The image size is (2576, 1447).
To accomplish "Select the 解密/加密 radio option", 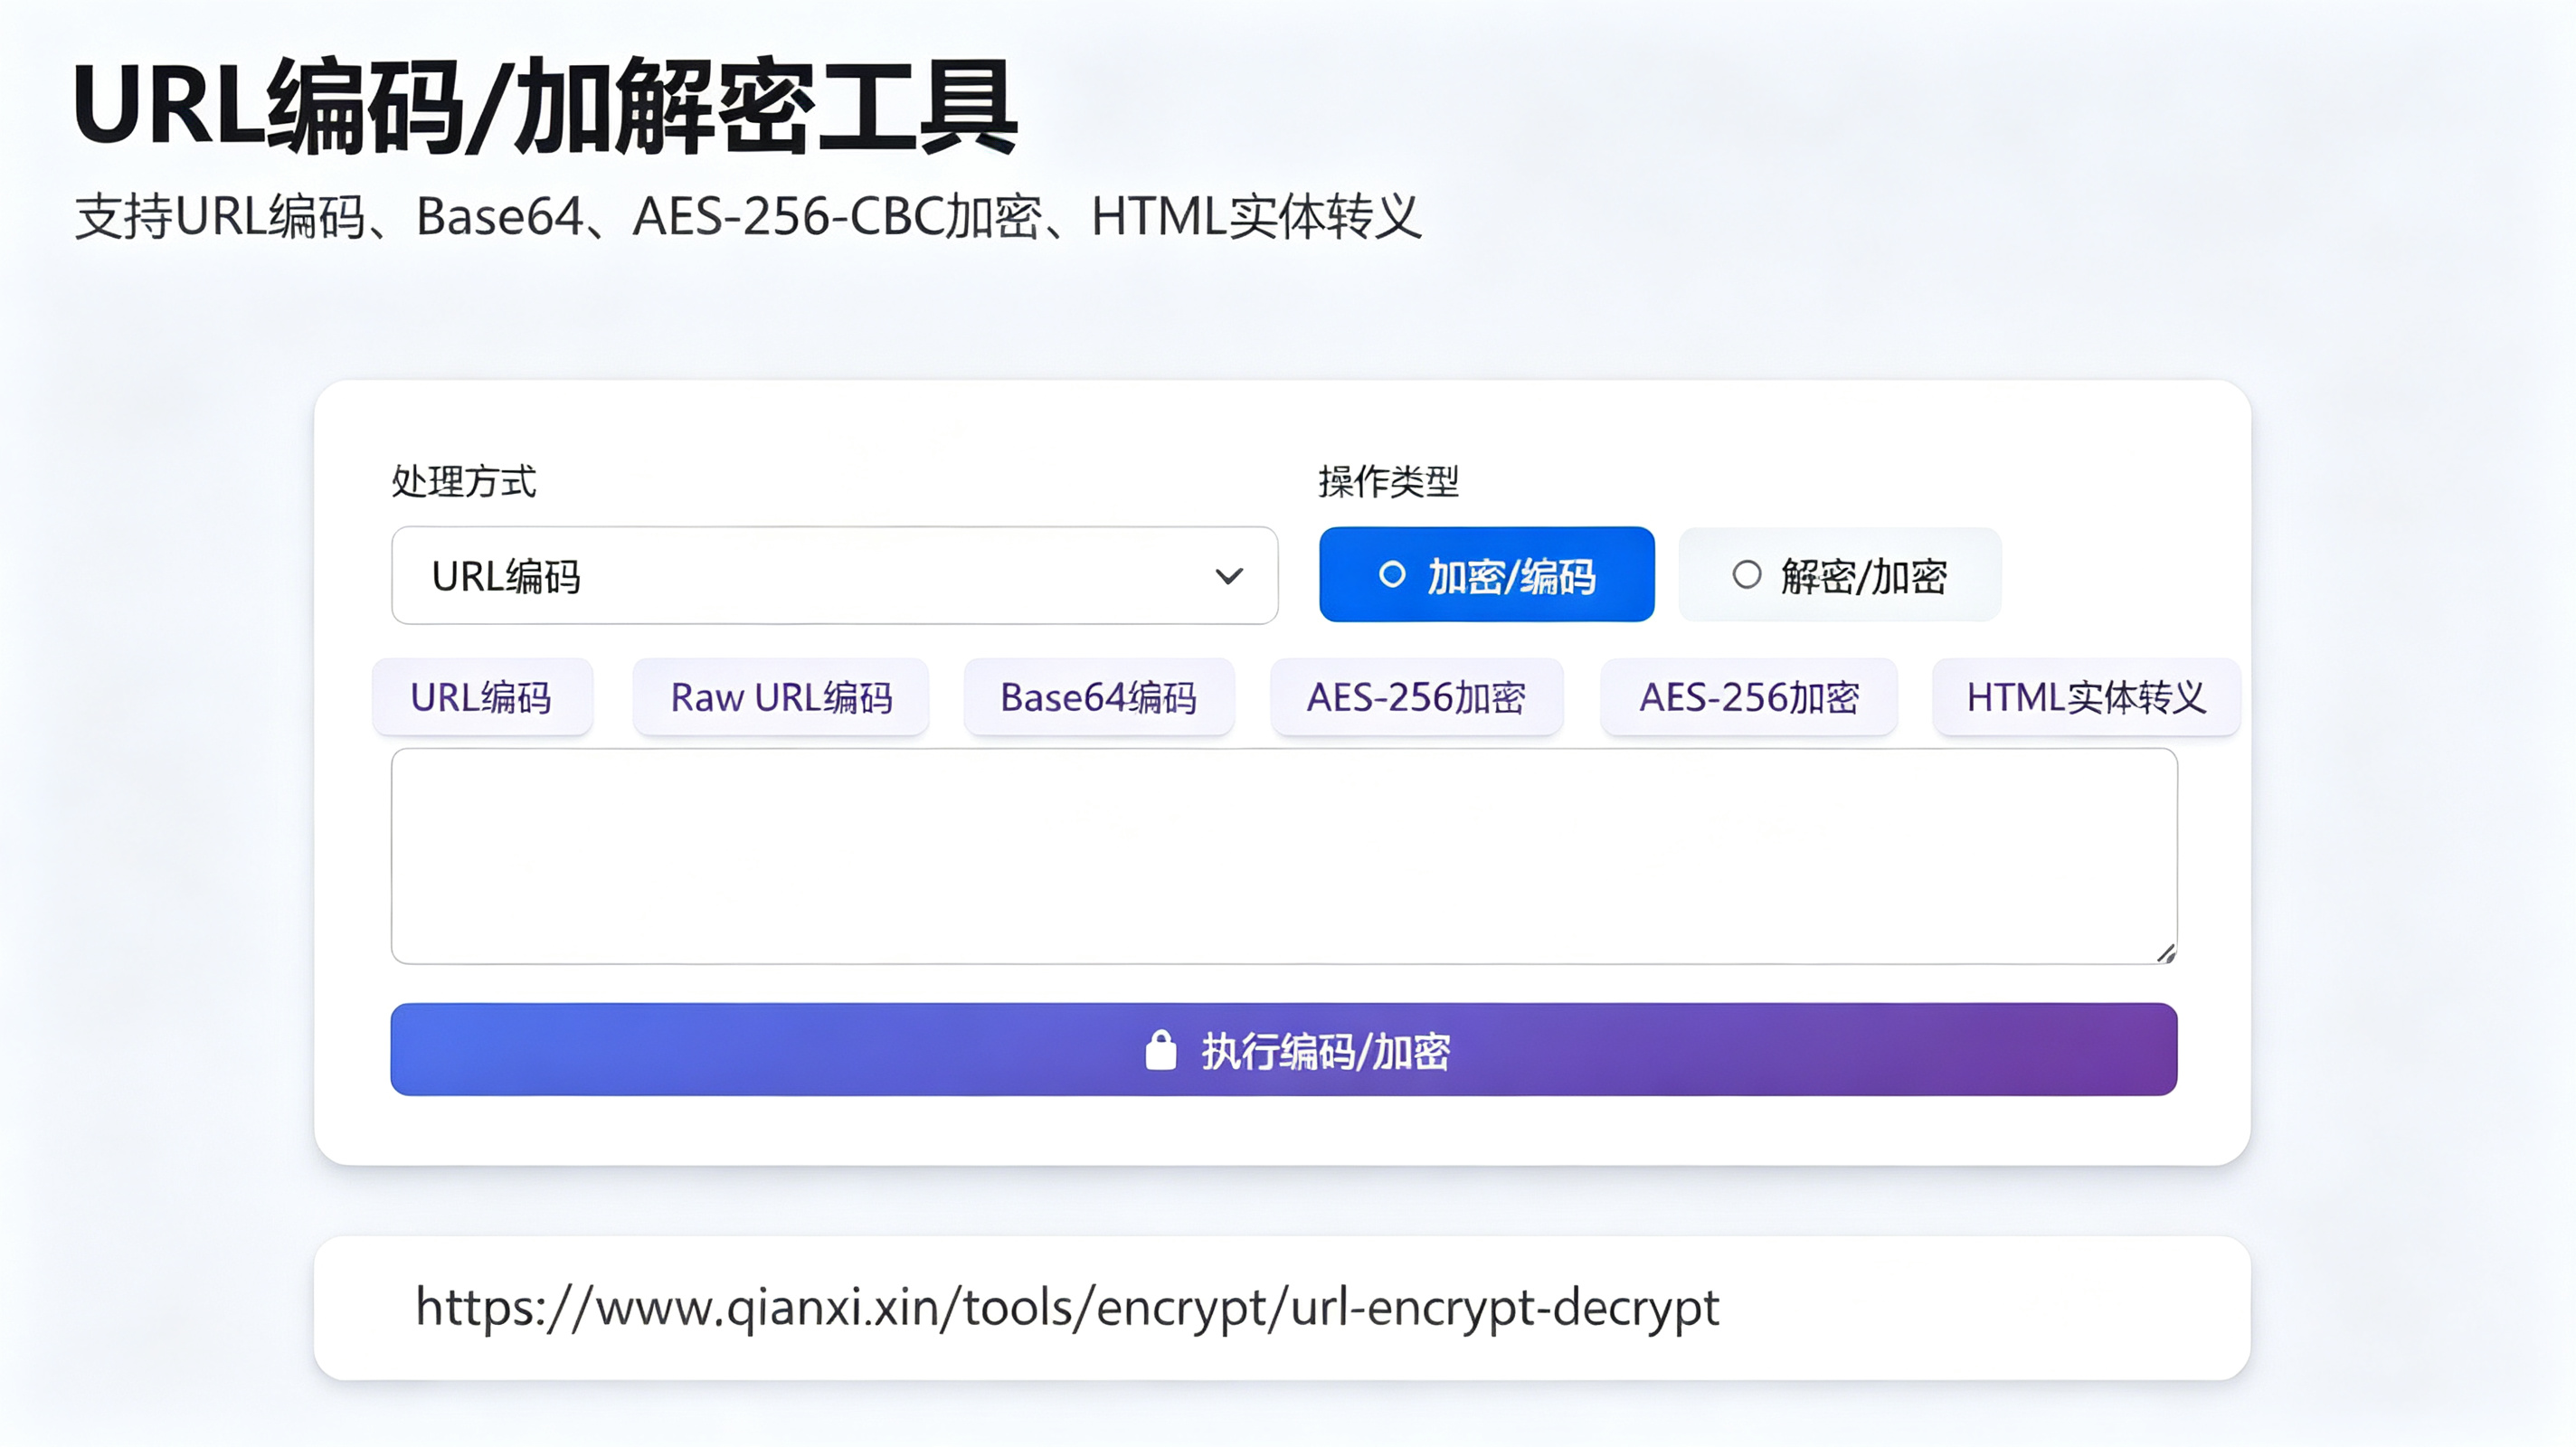I will click(1840, 574).
